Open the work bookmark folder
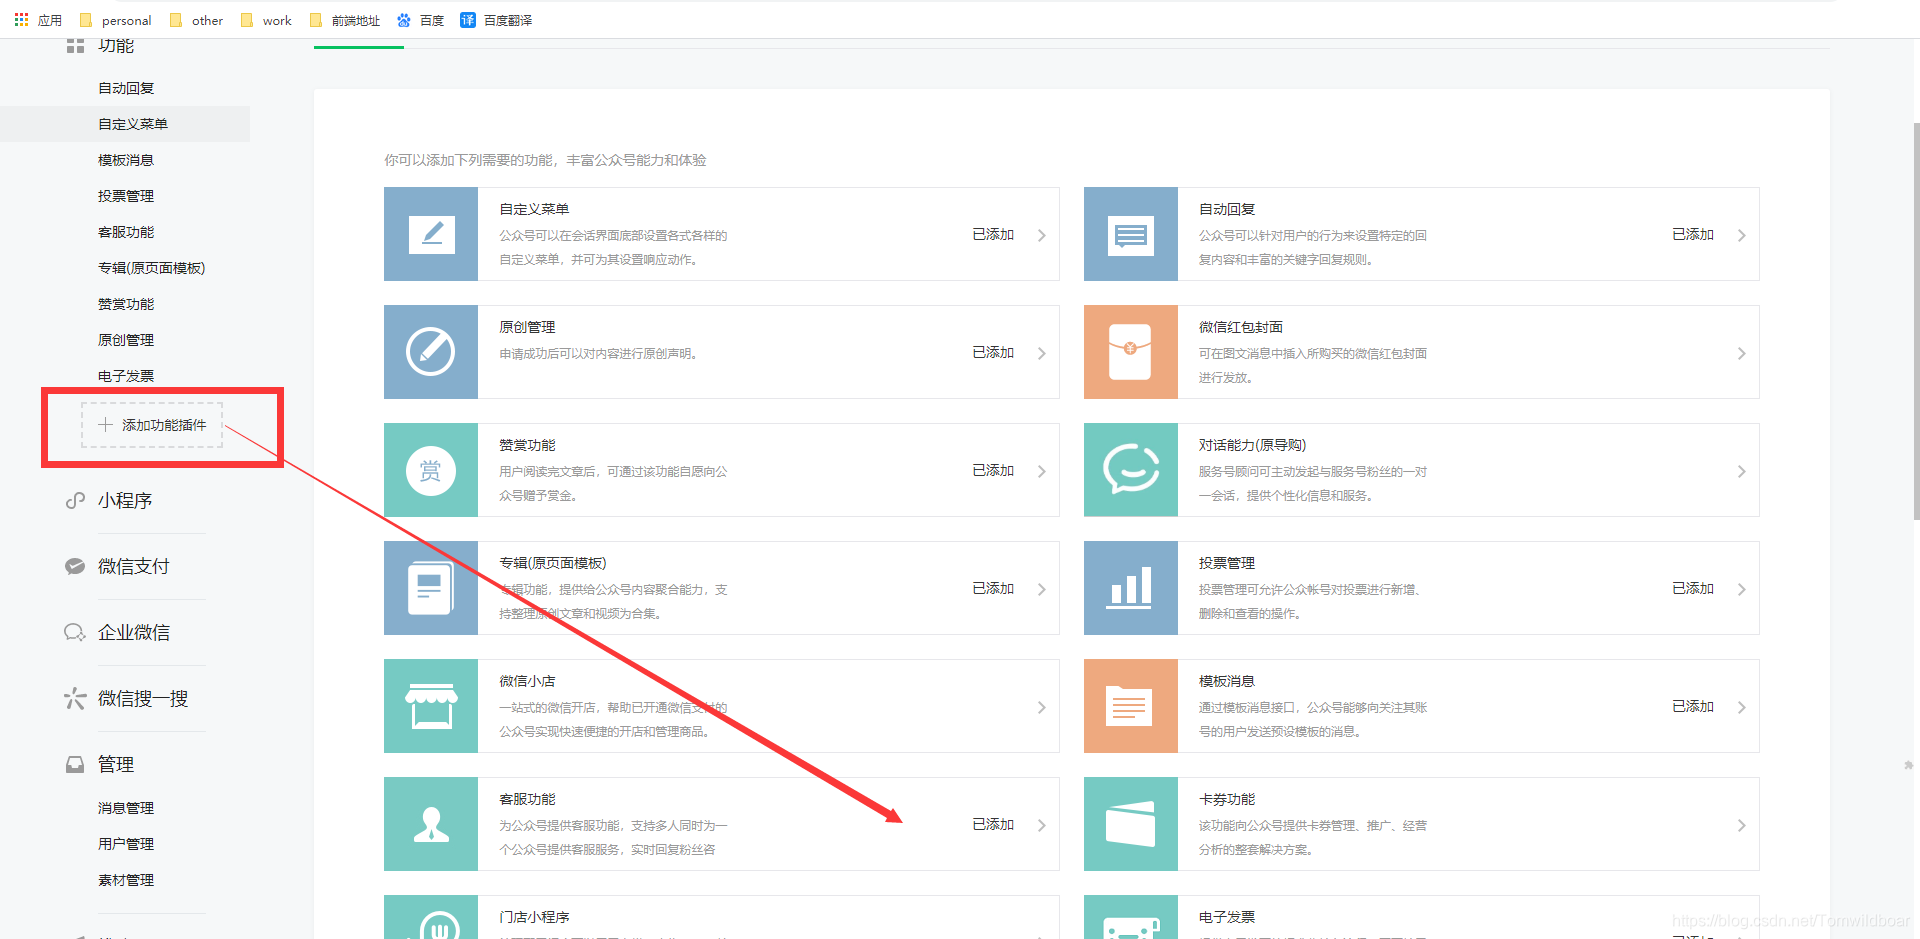Screen dimensions: 1920x939 pos(266,20)
